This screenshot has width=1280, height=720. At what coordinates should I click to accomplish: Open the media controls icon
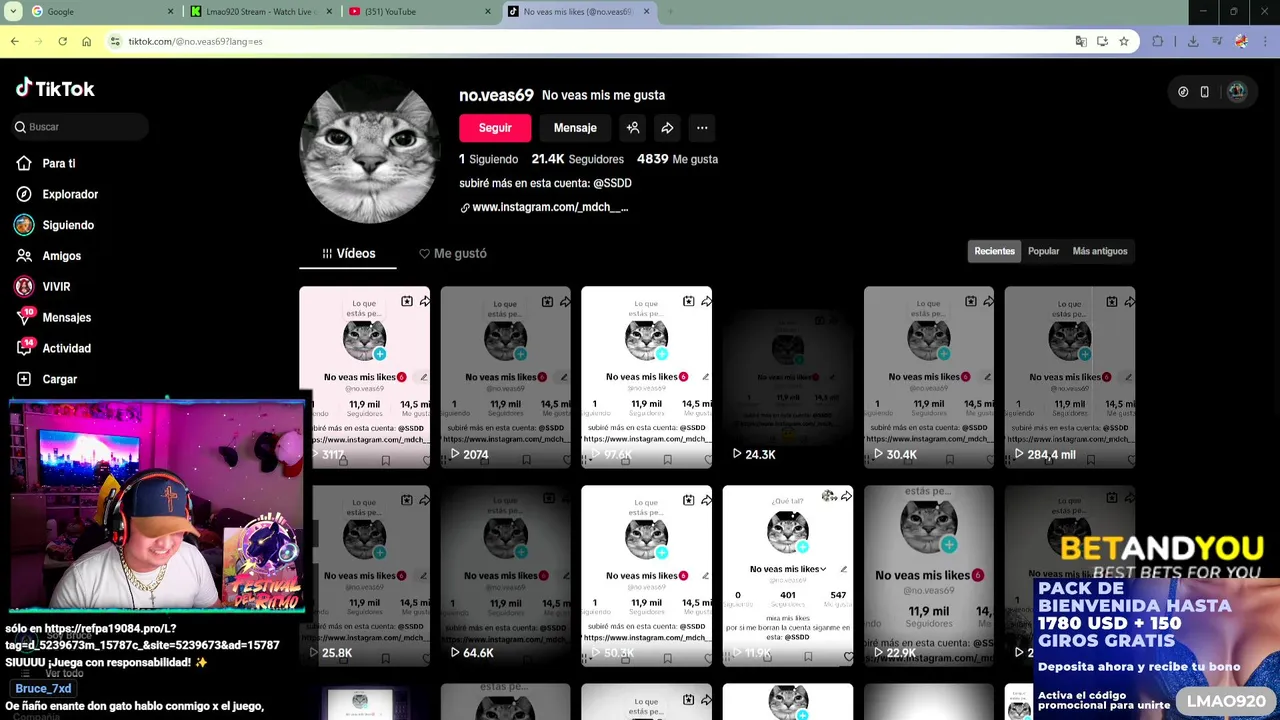pyautogui.click(x=1217, y=41)
